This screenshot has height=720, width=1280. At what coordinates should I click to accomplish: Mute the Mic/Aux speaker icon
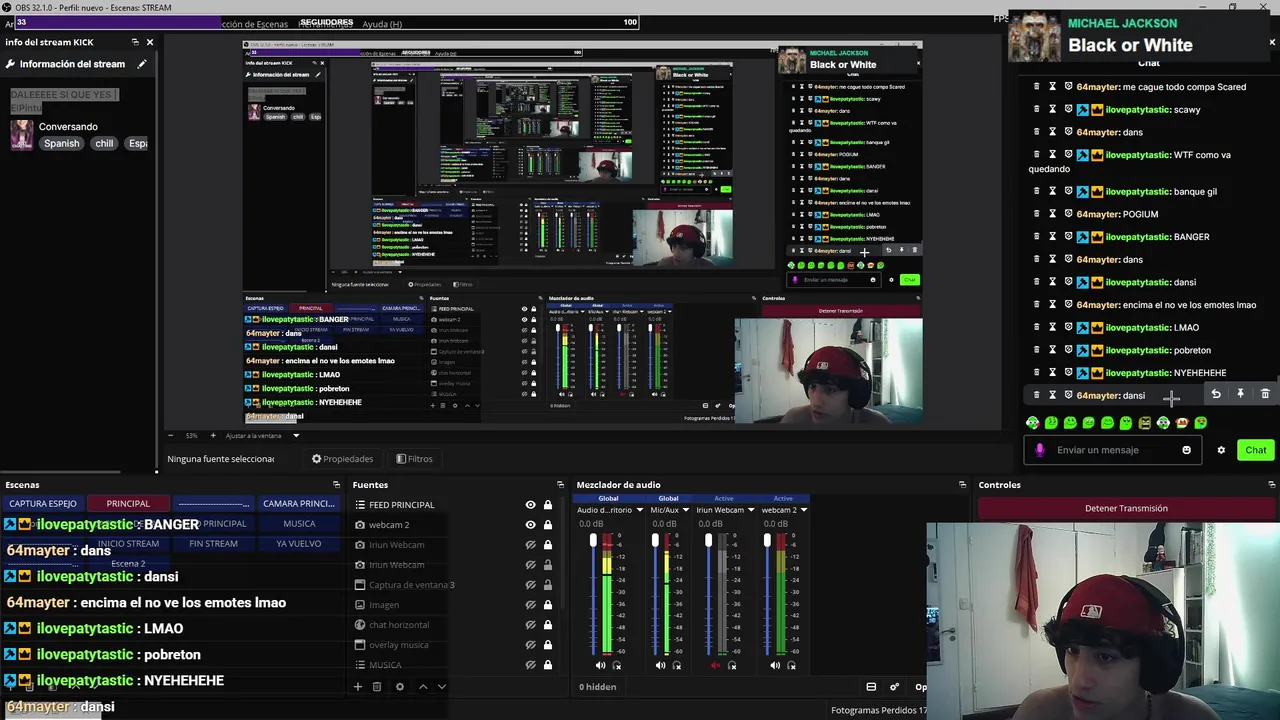[660, 665]
